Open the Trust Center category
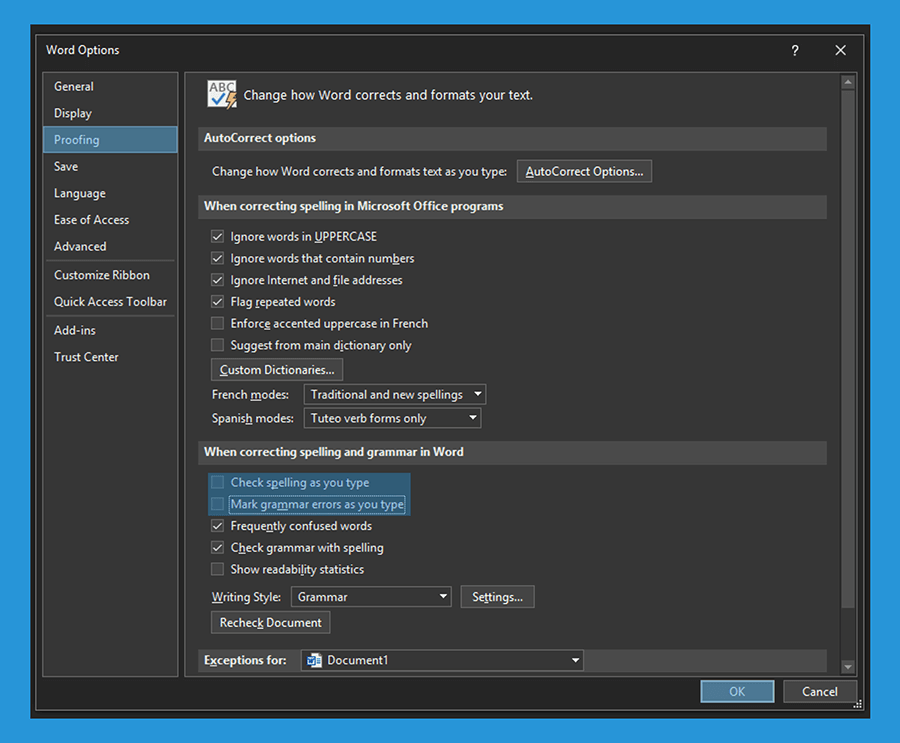This screenshot has height=743, width=900. (110, 357)
